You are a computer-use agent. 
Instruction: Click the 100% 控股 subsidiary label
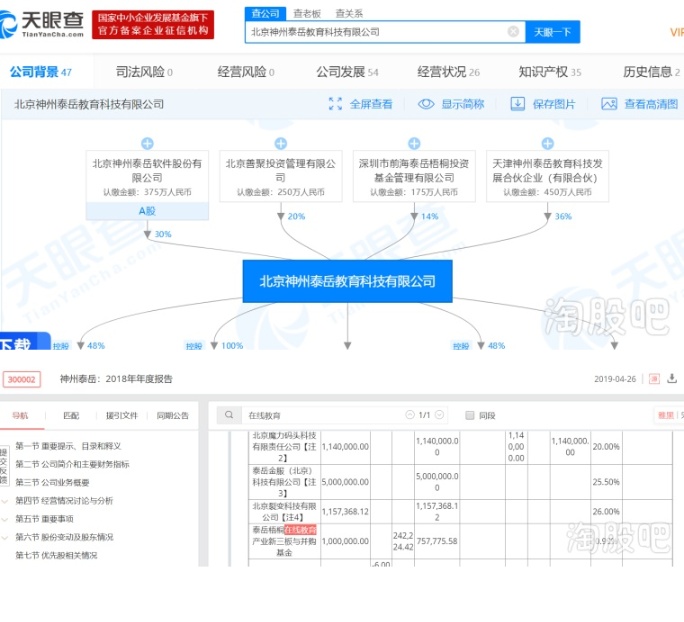point(232,346)
